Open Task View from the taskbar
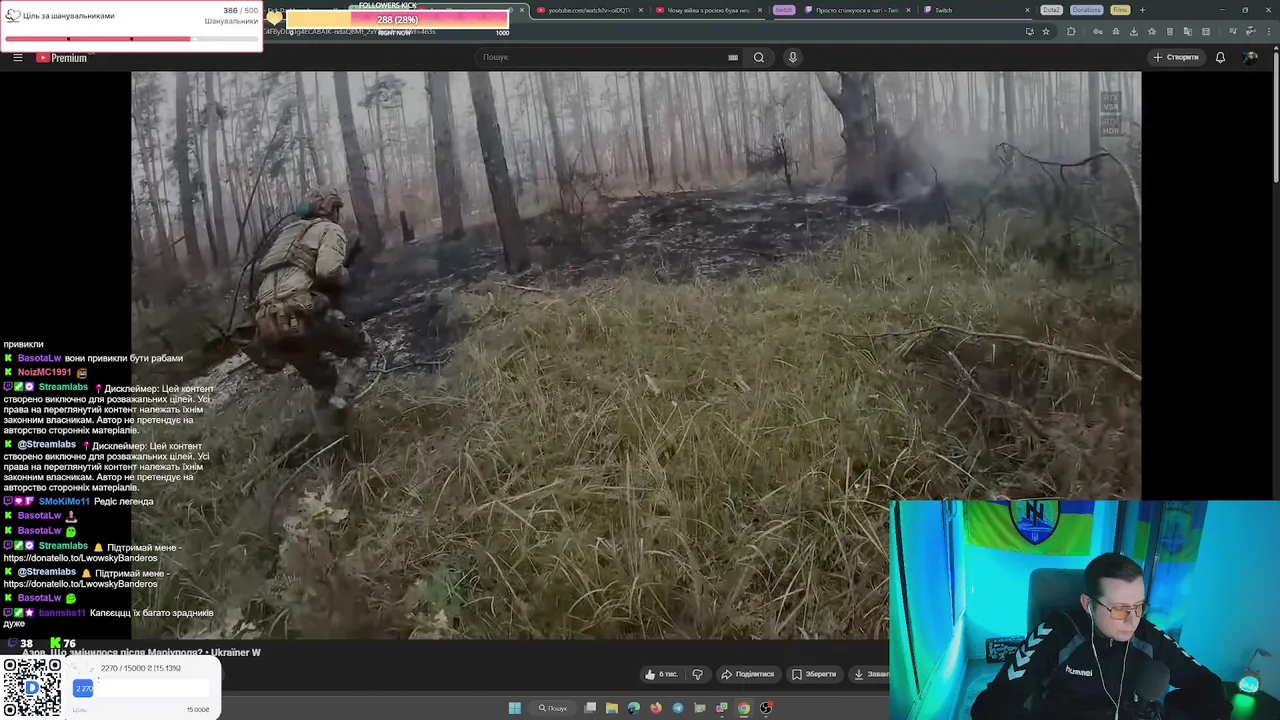 [x=590, y=708]
